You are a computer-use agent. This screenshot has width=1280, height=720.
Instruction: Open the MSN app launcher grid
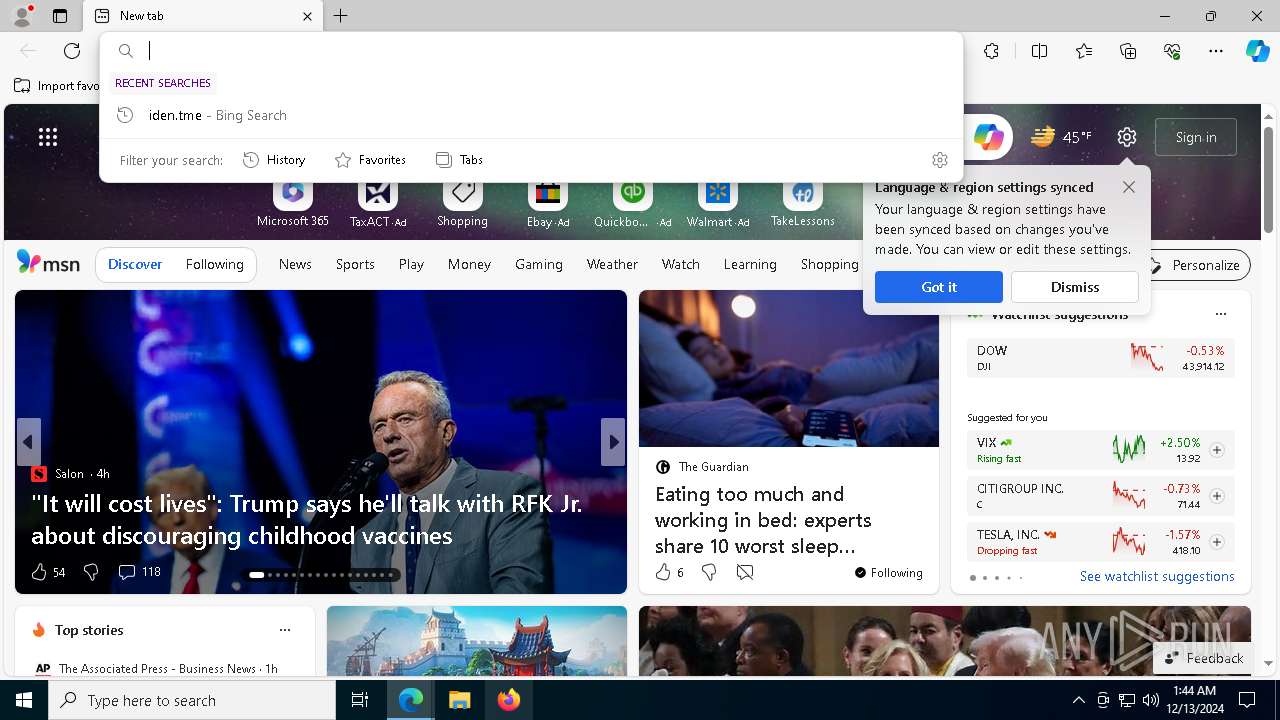click(x=48, y=137)
